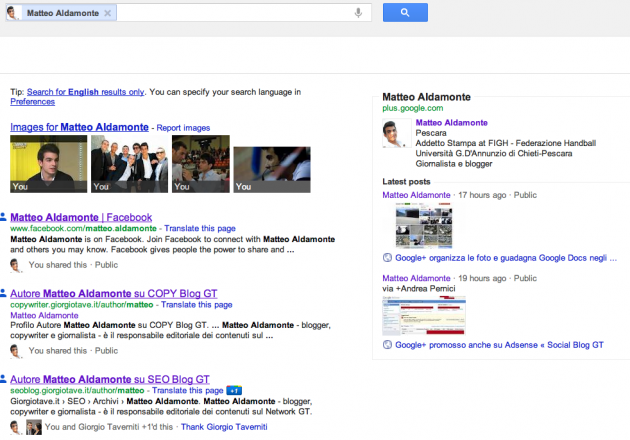The height and width of the screenshot is (440, 630).
Task: Open the author link on the 17 hours ago post
Action: 416,195
